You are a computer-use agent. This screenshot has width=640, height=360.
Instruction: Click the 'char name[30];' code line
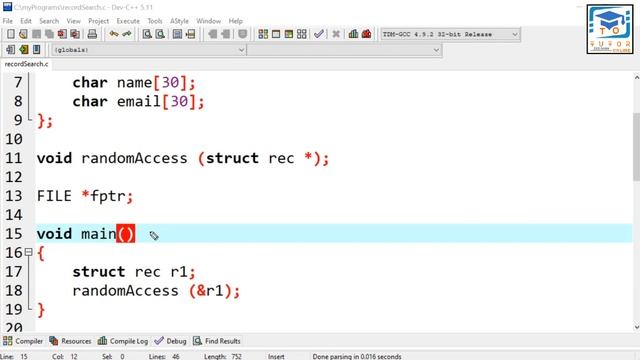pyautogui.click(x=134, y=82)
